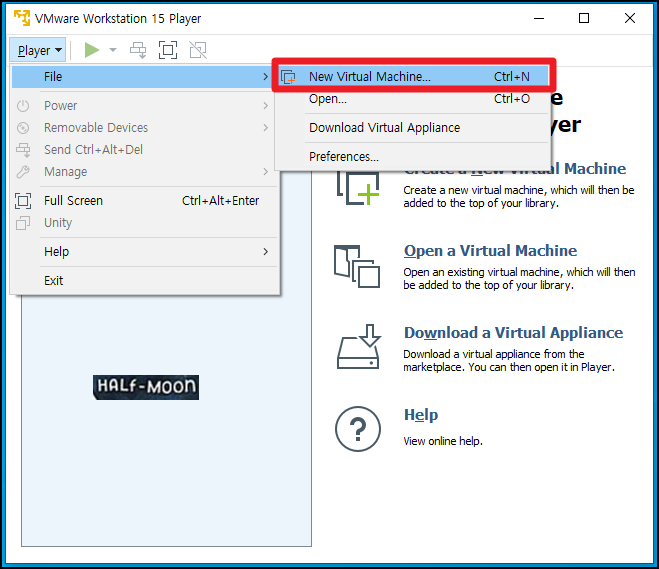Click 'View online help.' text
Screen dimensions: 659x569
click(443, 441)
